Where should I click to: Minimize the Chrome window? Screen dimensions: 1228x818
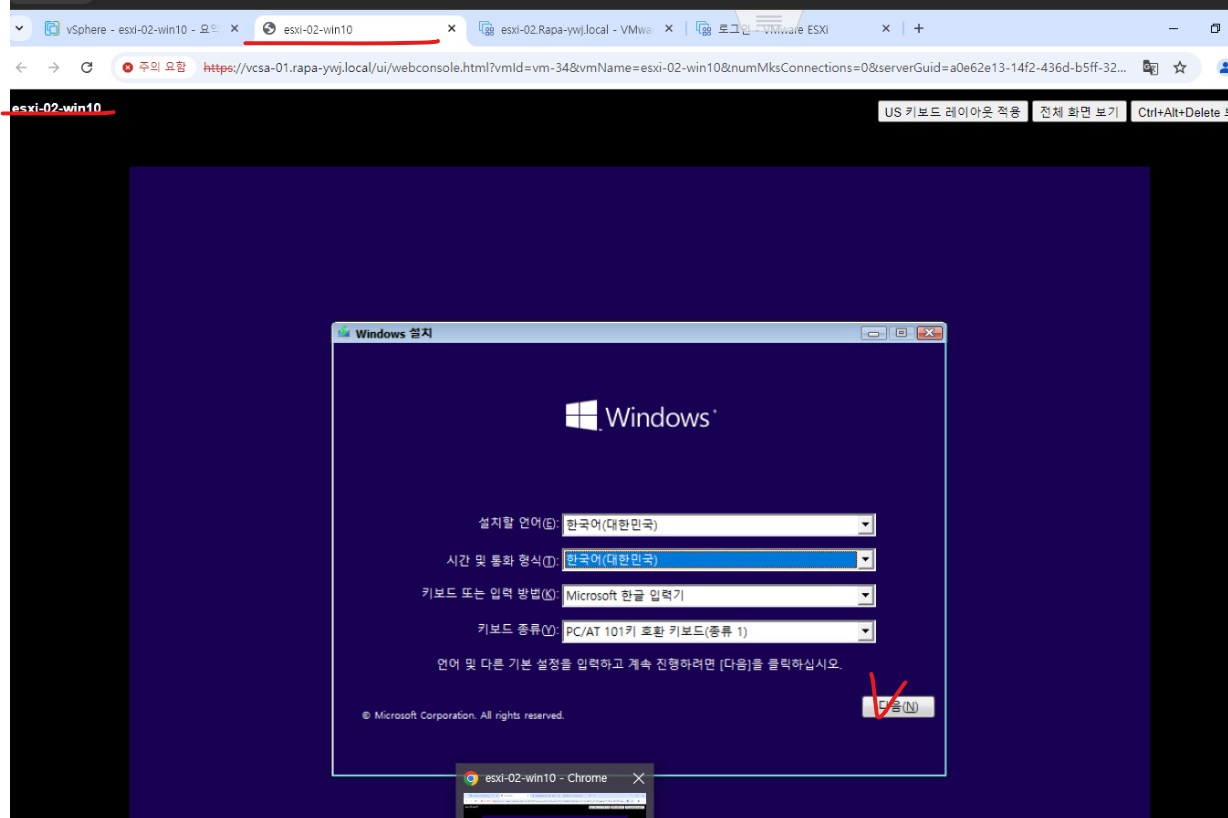click(1173, 29)
